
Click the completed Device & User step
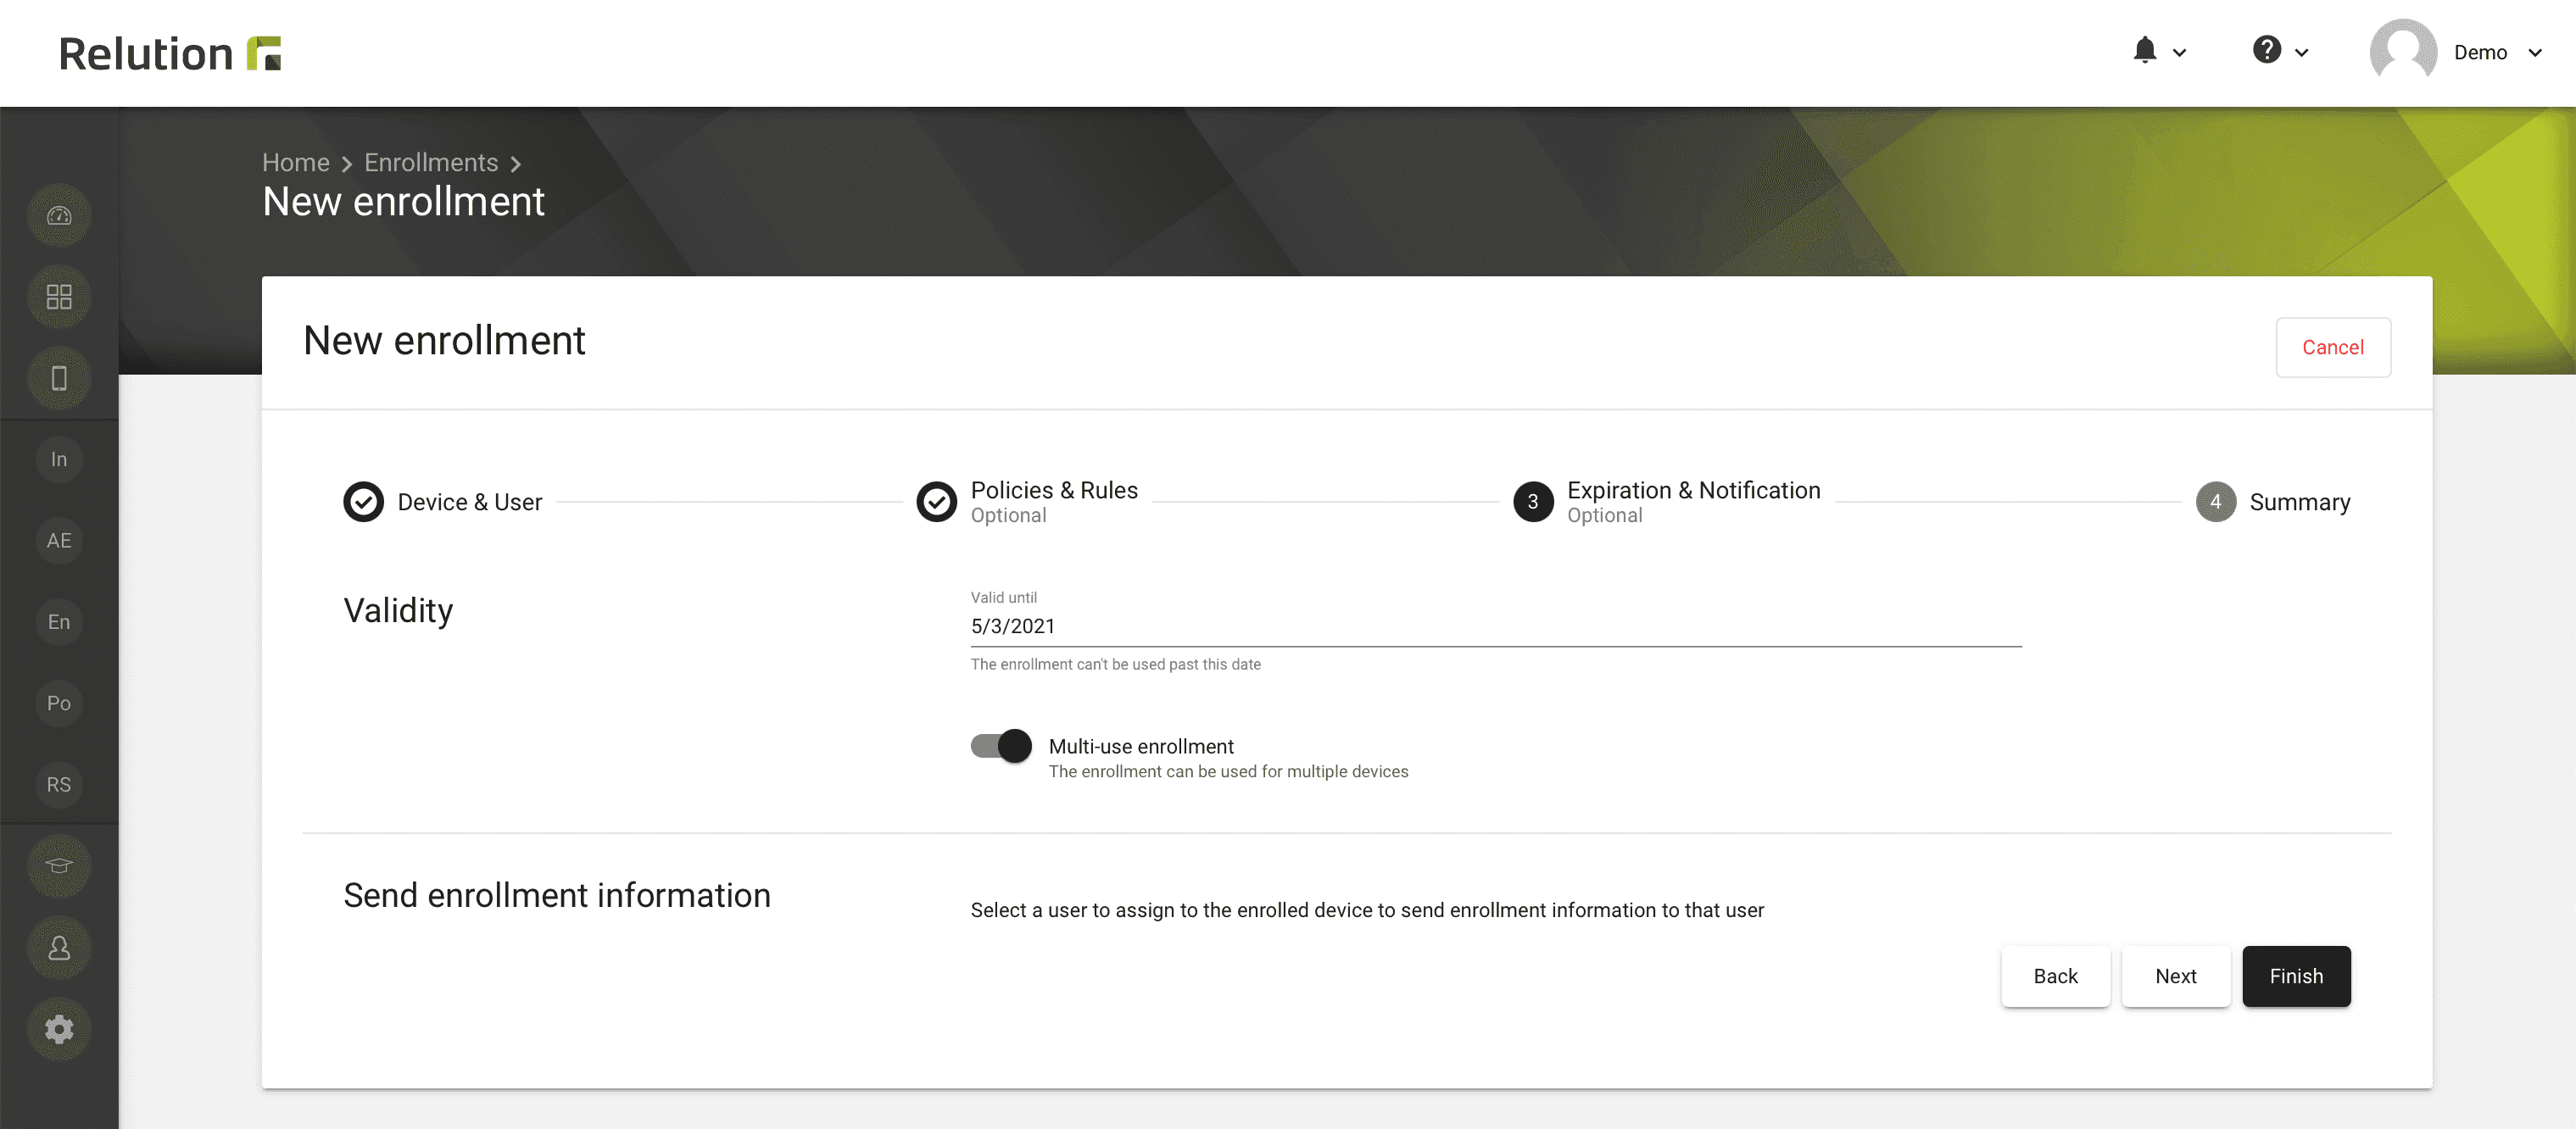[363, 501]
